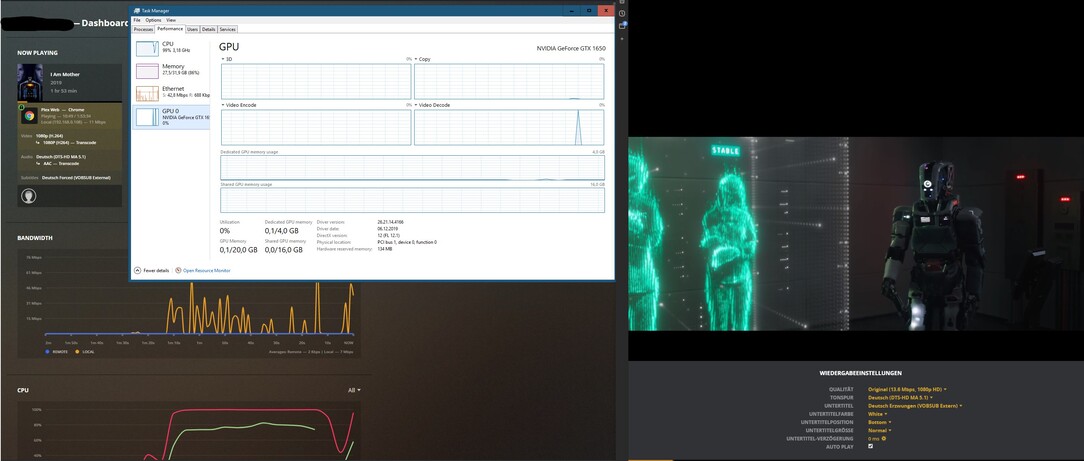The image size is (1084, 461).
Task: Select the CPU performance graph thumbnail
Action: coord(147,48)
